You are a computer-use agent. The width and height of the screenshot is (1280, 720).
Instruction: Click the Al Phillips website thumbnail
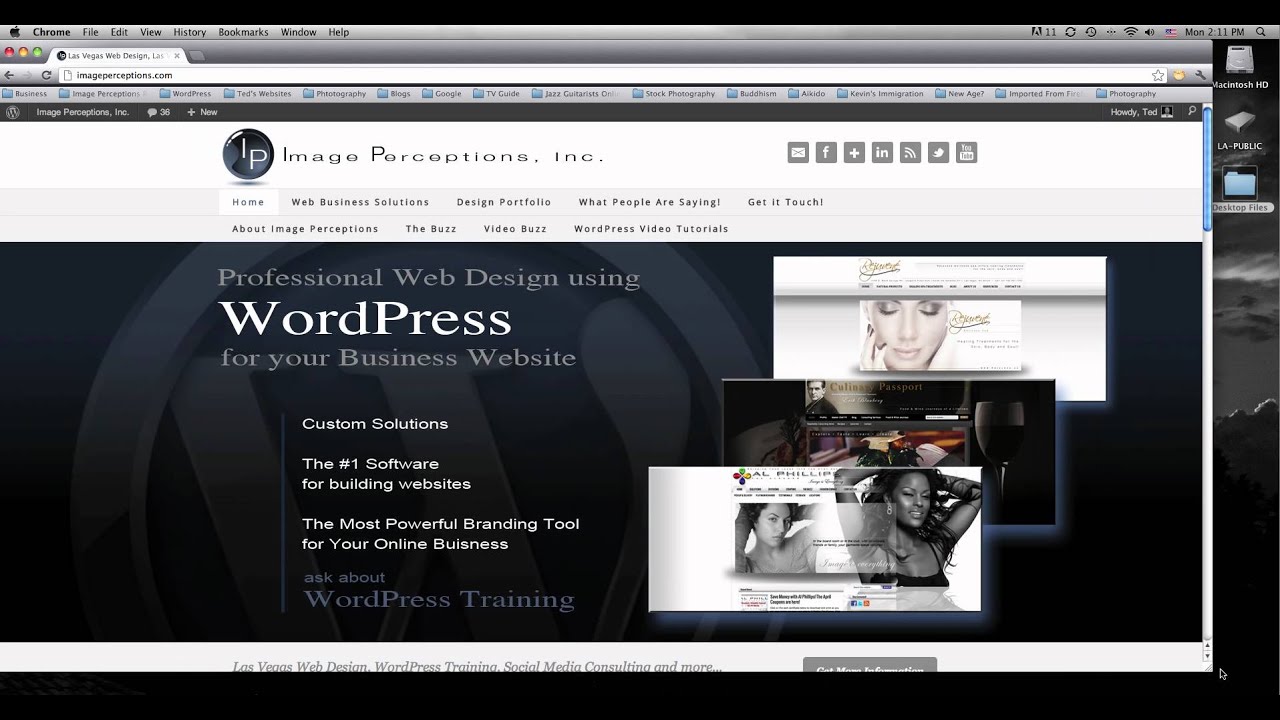[815, 539]
